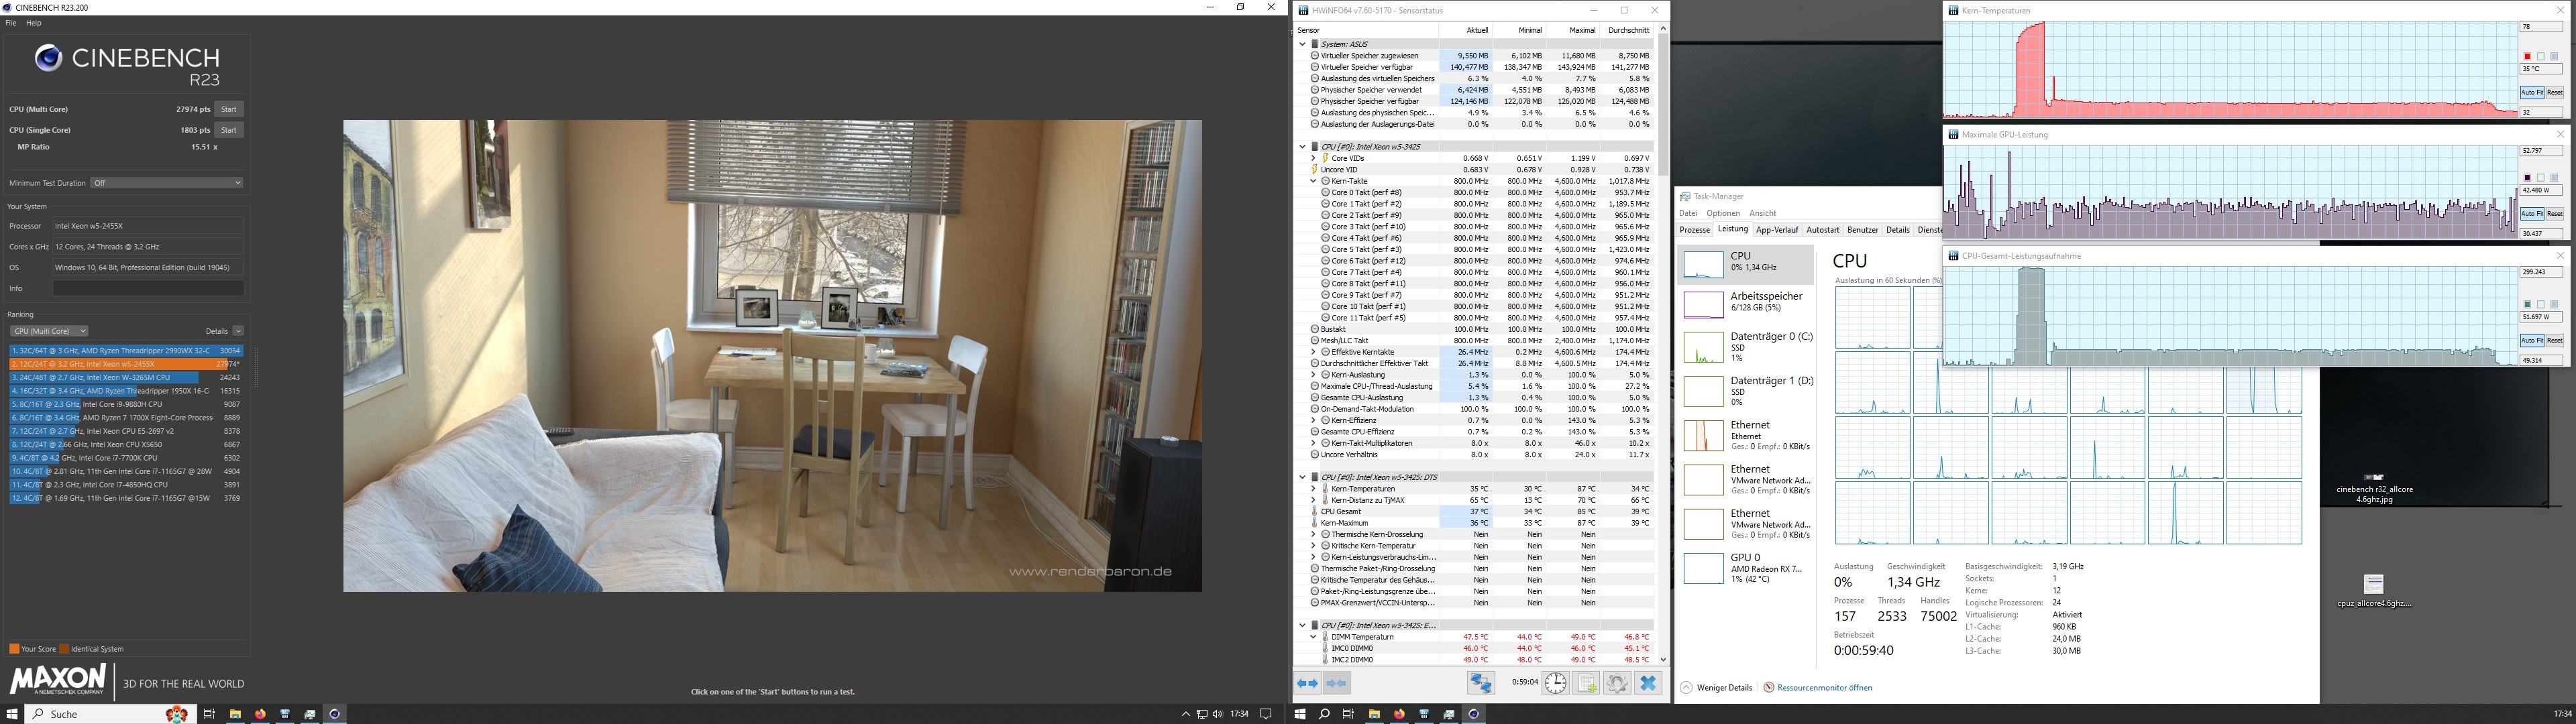The image size is (2576, 724).
Task: Collapse DIMM Temperatur sensor tree
Action: (1313, 637)
